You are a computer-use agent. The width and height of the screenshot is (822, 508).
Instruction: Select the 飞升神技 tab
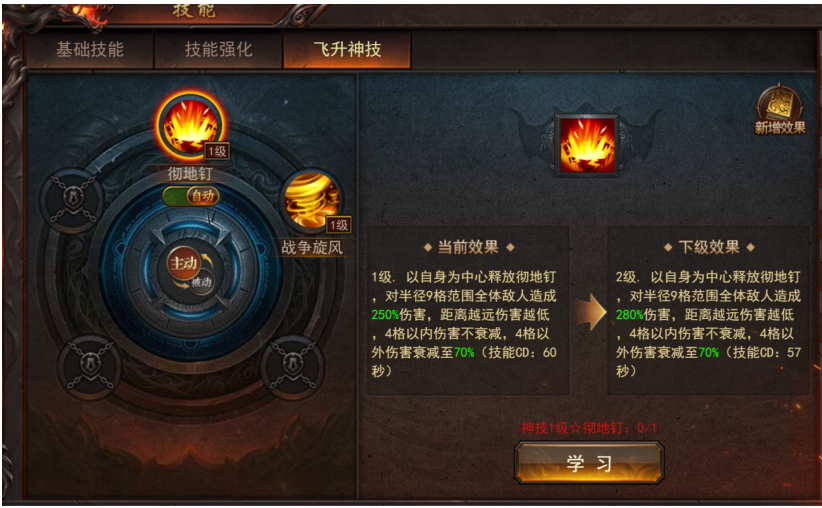pos(347,50)
